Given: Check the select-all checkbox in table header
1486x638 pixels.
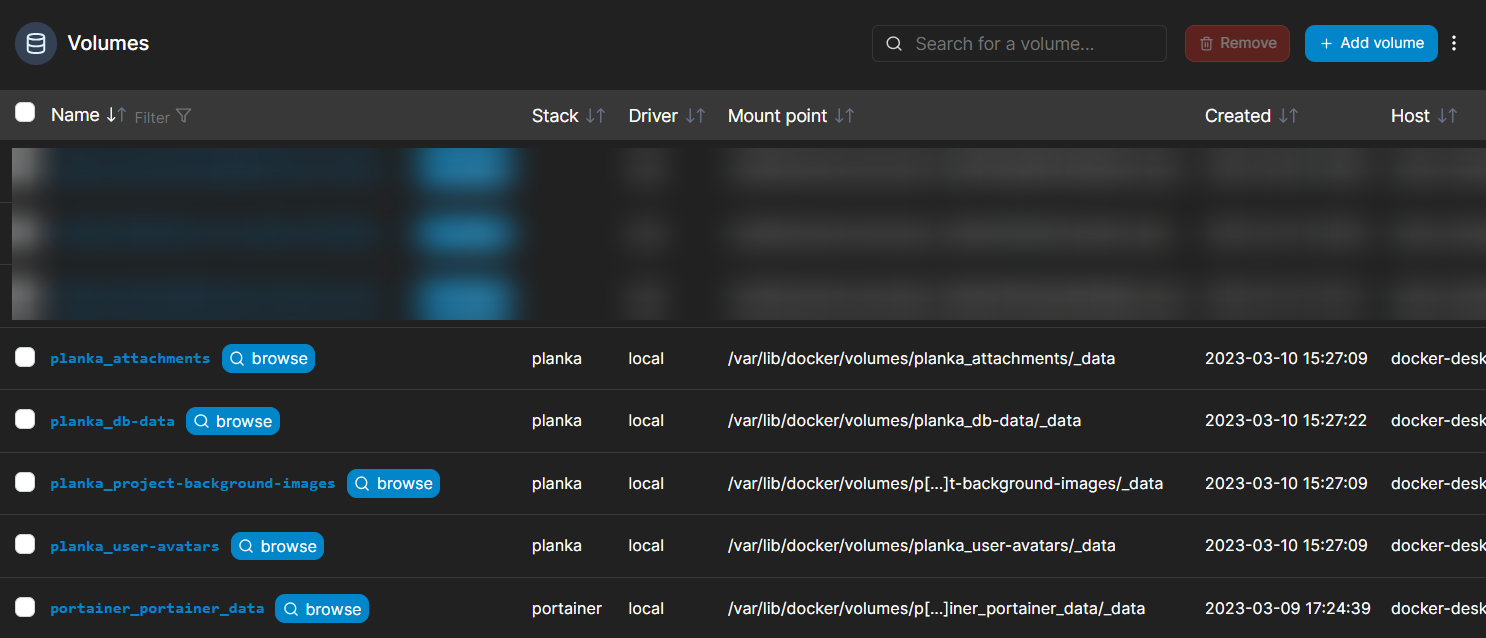Looking at the screenshot, I should 25,112.
